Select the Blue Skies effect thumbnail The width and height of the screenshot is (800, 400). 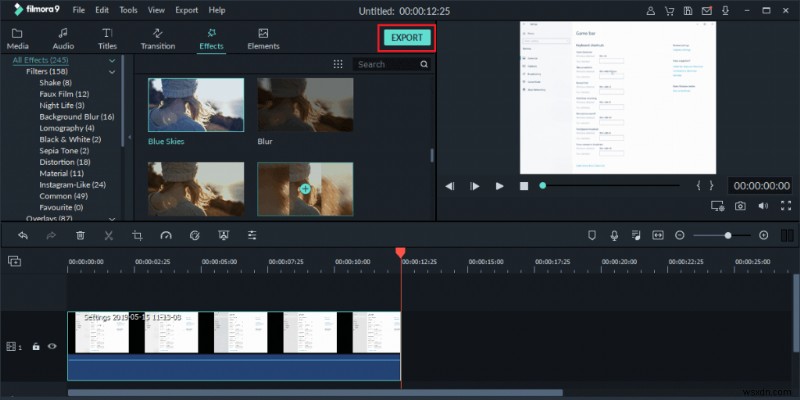195,104
